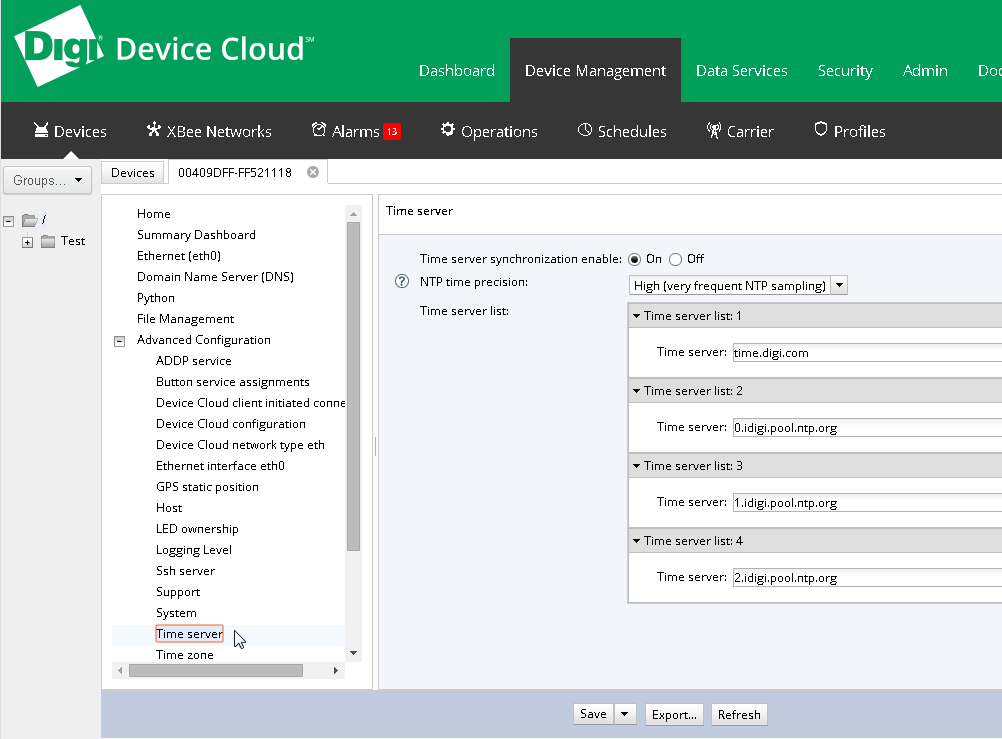Screen dimensions: 1002x739
Task: Open the Alarms section with bell icon
Action: [345, 131]
